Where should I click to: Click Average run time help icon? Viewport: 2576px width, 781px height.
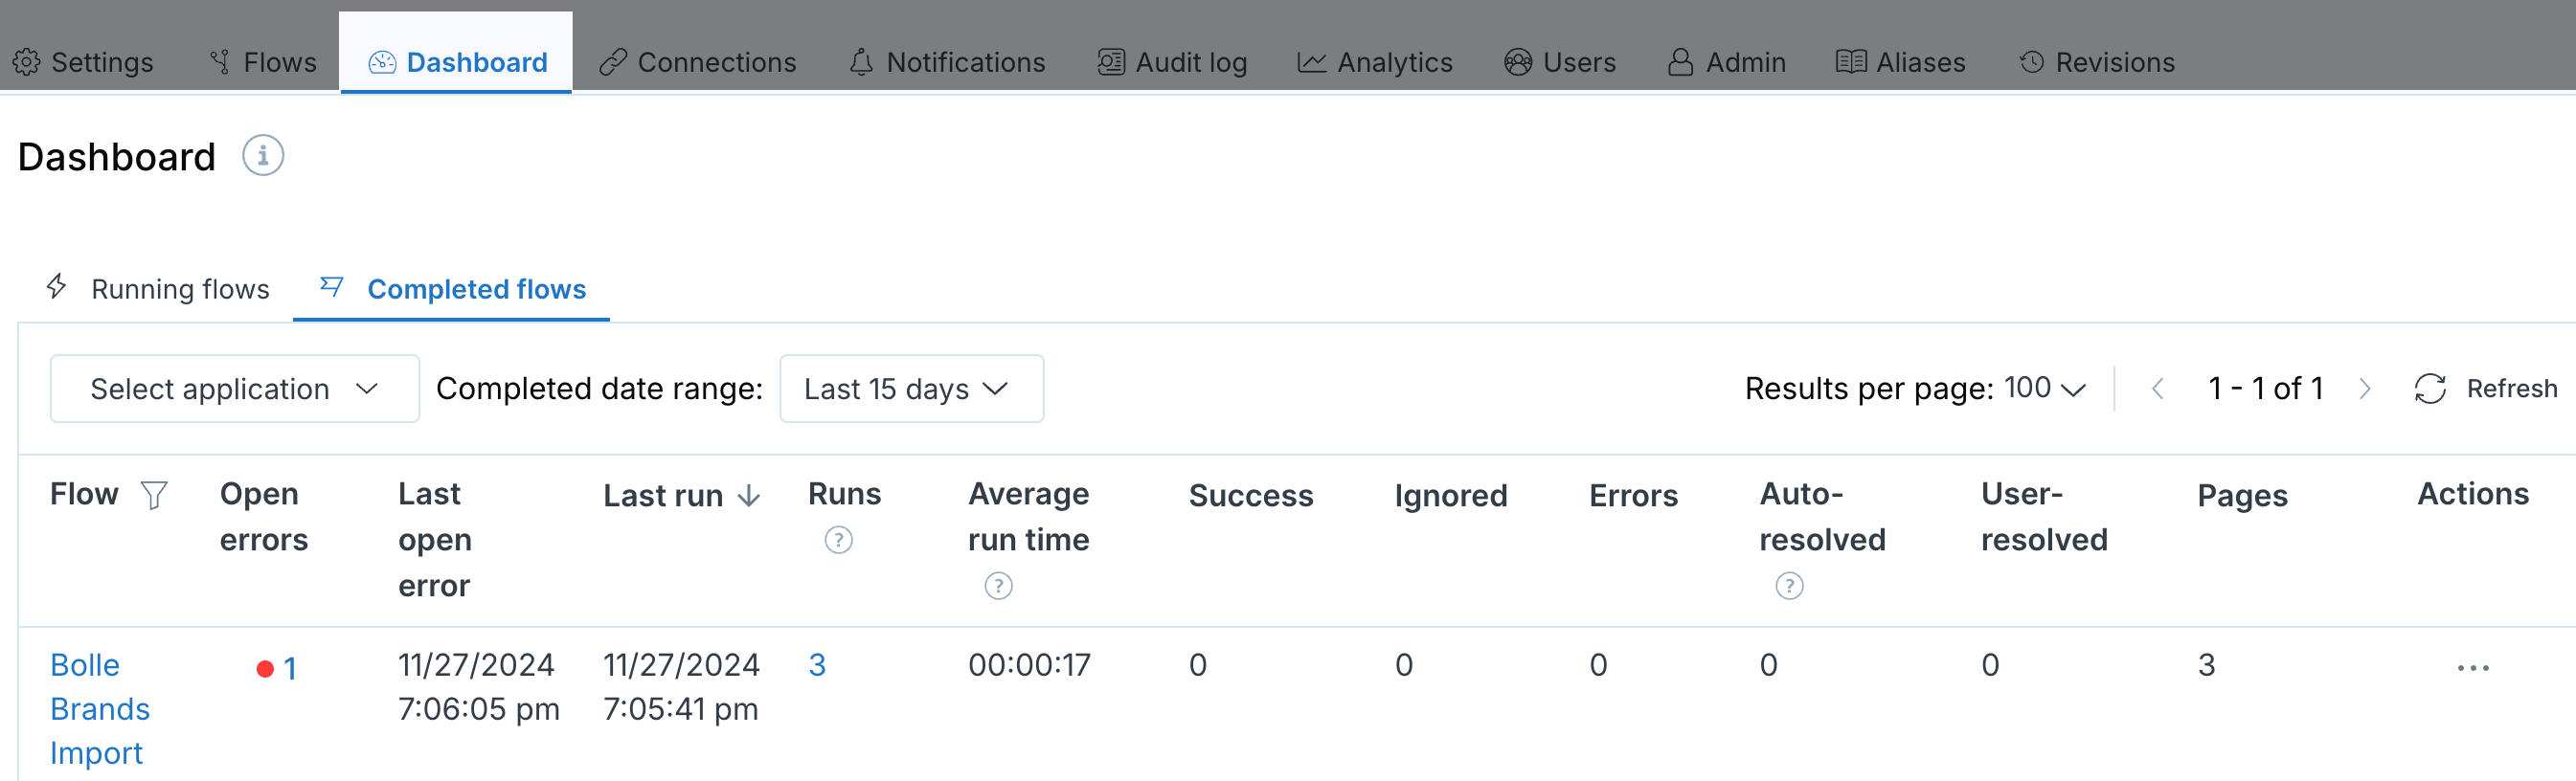coord(998,586)
